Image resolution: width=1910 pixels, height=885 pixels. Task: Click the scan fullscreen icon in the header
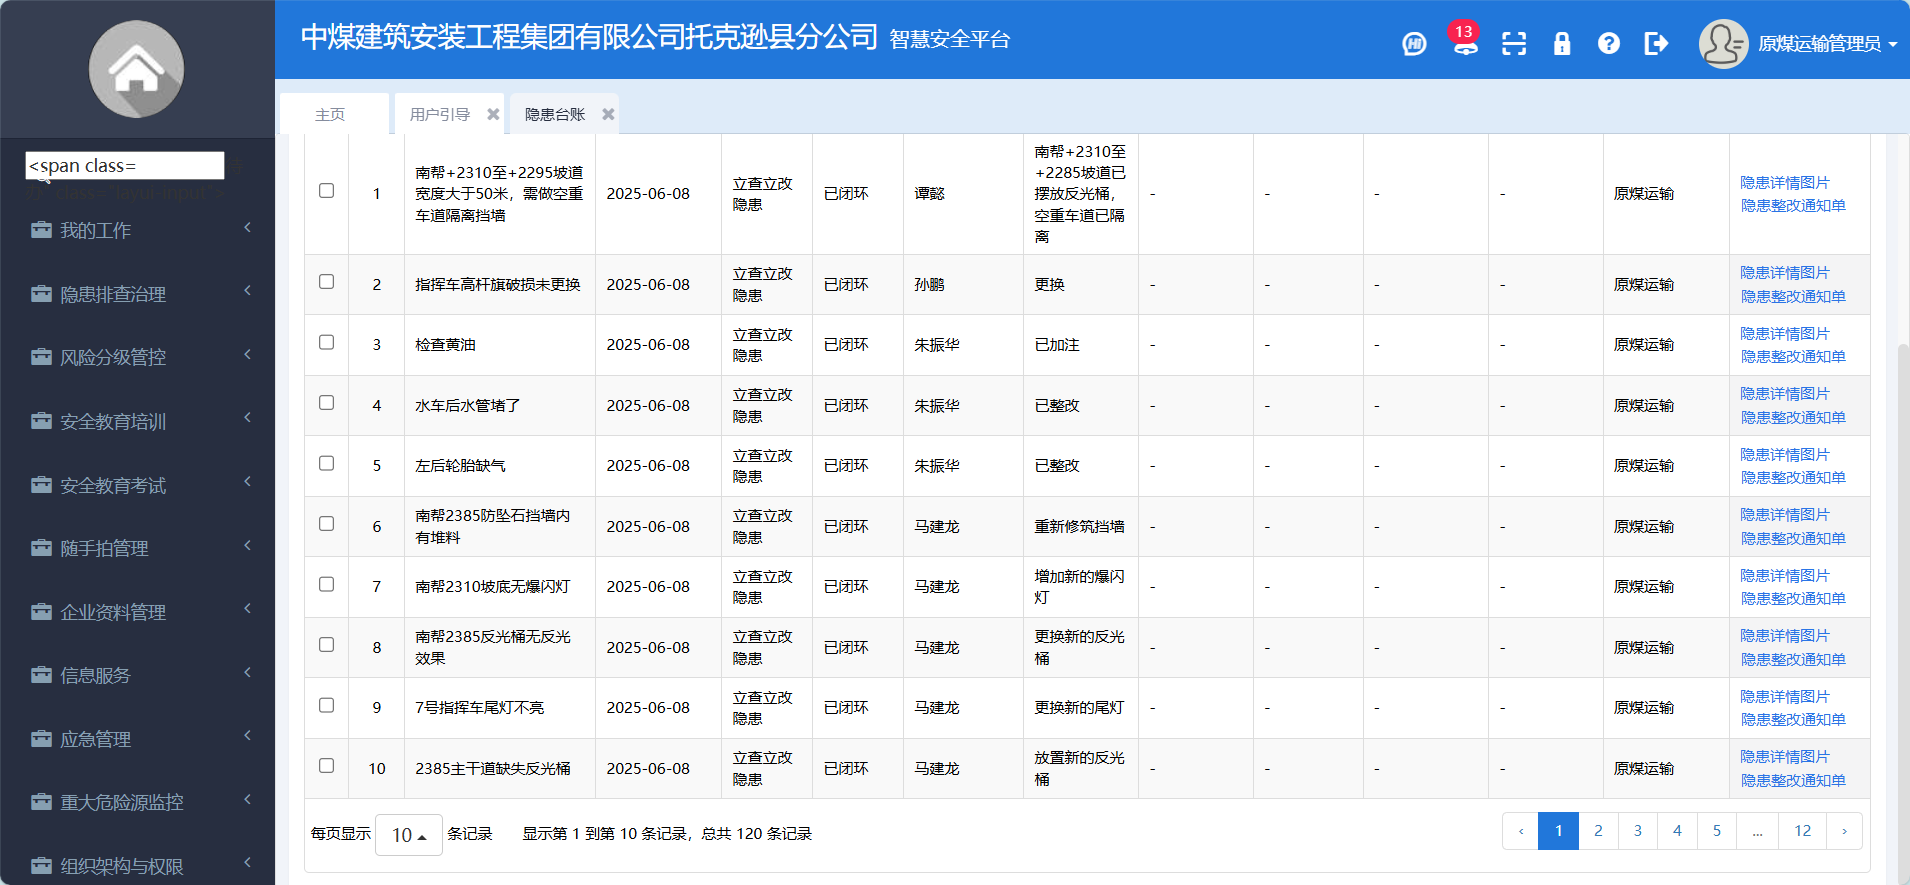click(1514, 44)
